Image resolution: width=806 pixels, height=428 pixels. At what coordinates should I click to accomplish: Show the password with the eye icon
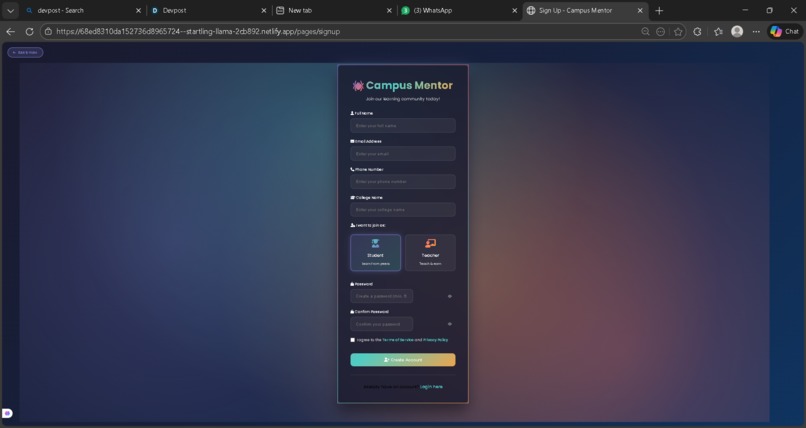point(450,296)
